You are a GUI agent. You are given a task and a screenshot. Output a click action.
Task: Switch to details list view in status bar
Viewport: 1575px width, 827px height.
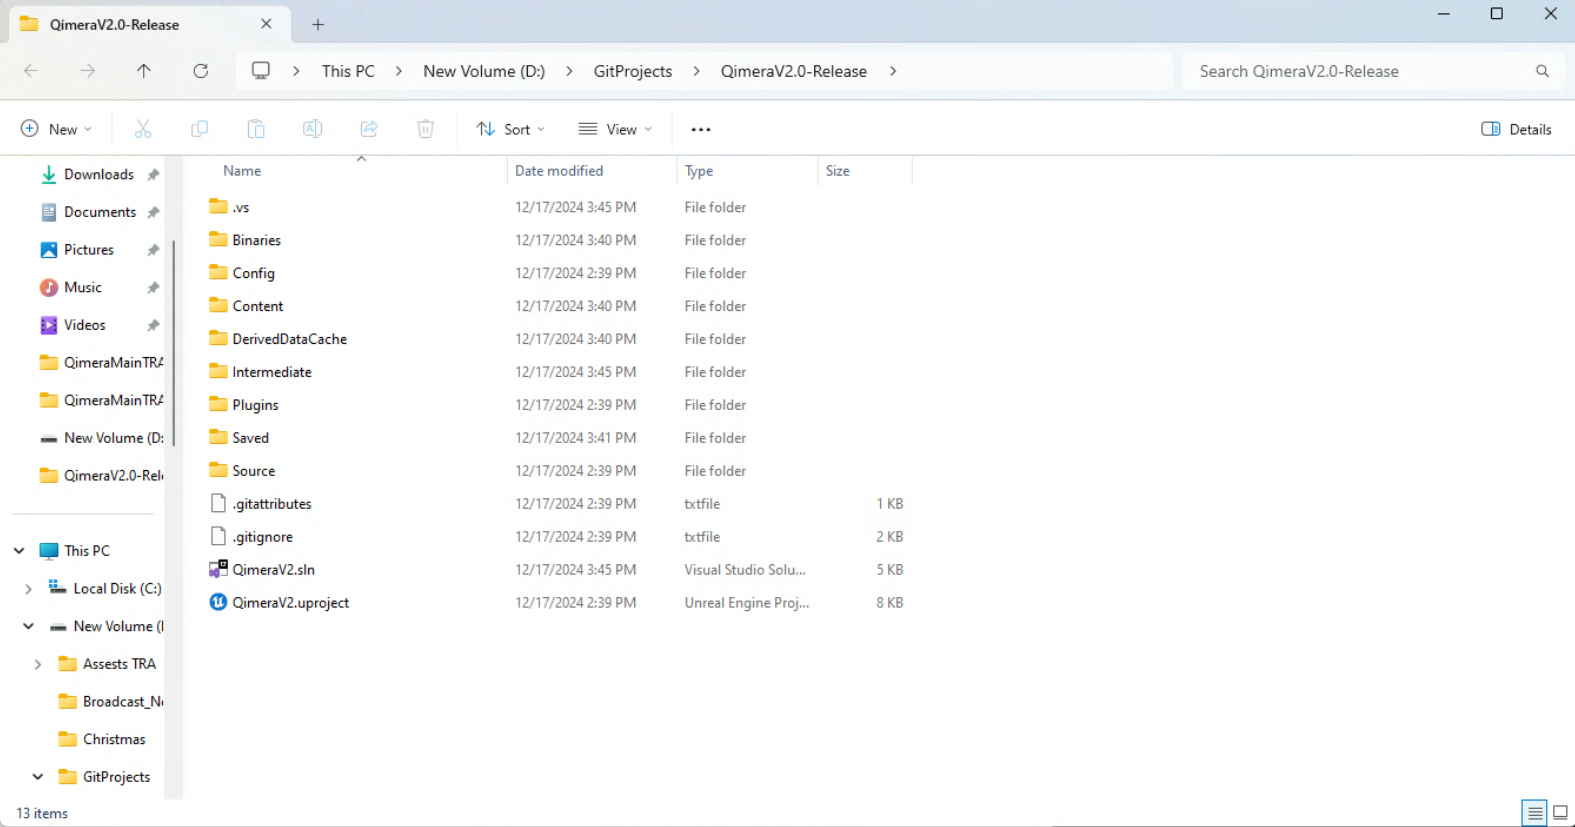[x=1534, y=813]
